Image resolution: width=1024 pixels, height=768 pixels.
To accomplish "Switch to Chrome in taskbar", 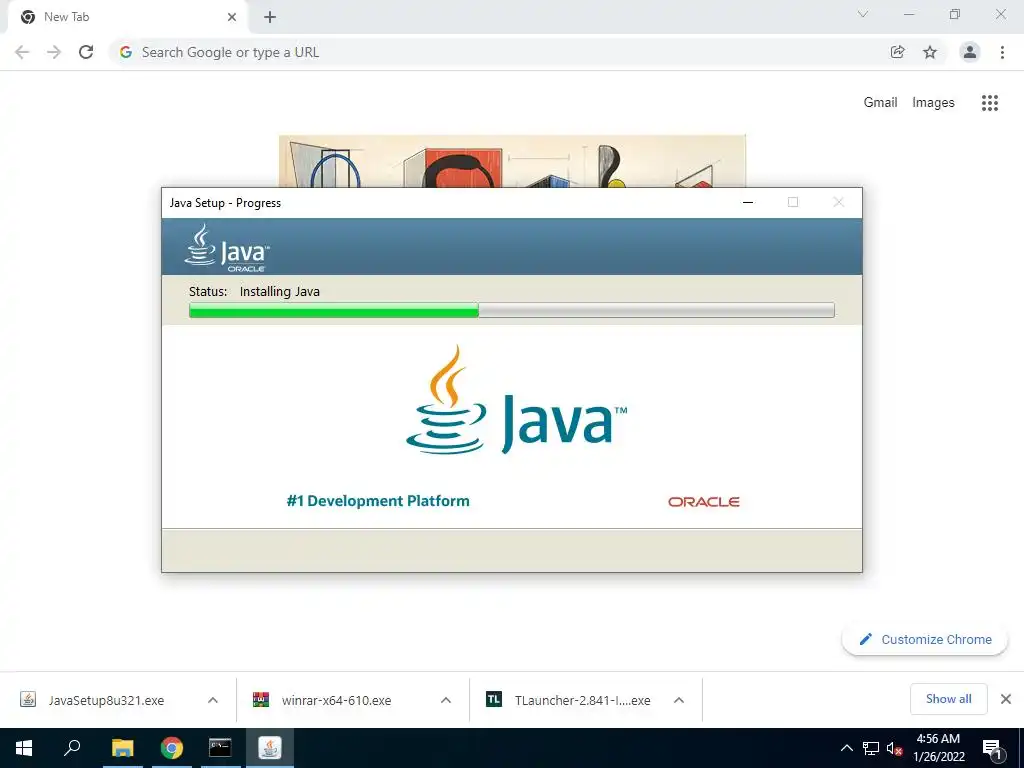I will (172, 748).
